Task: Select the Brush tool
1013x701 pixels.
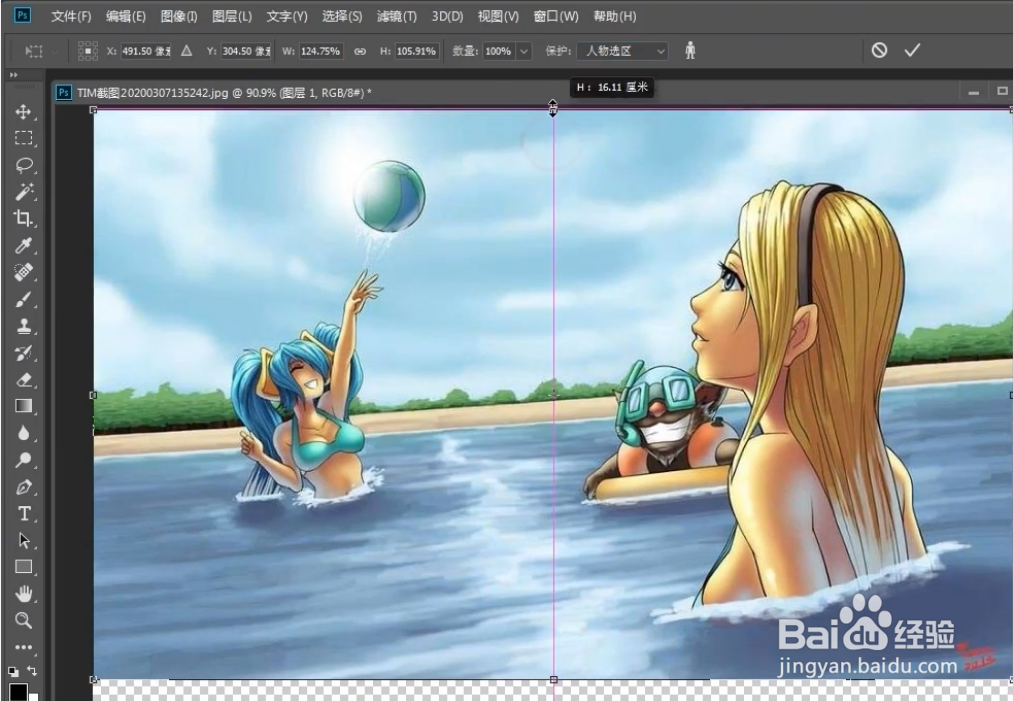Action: tap(23, 299)
